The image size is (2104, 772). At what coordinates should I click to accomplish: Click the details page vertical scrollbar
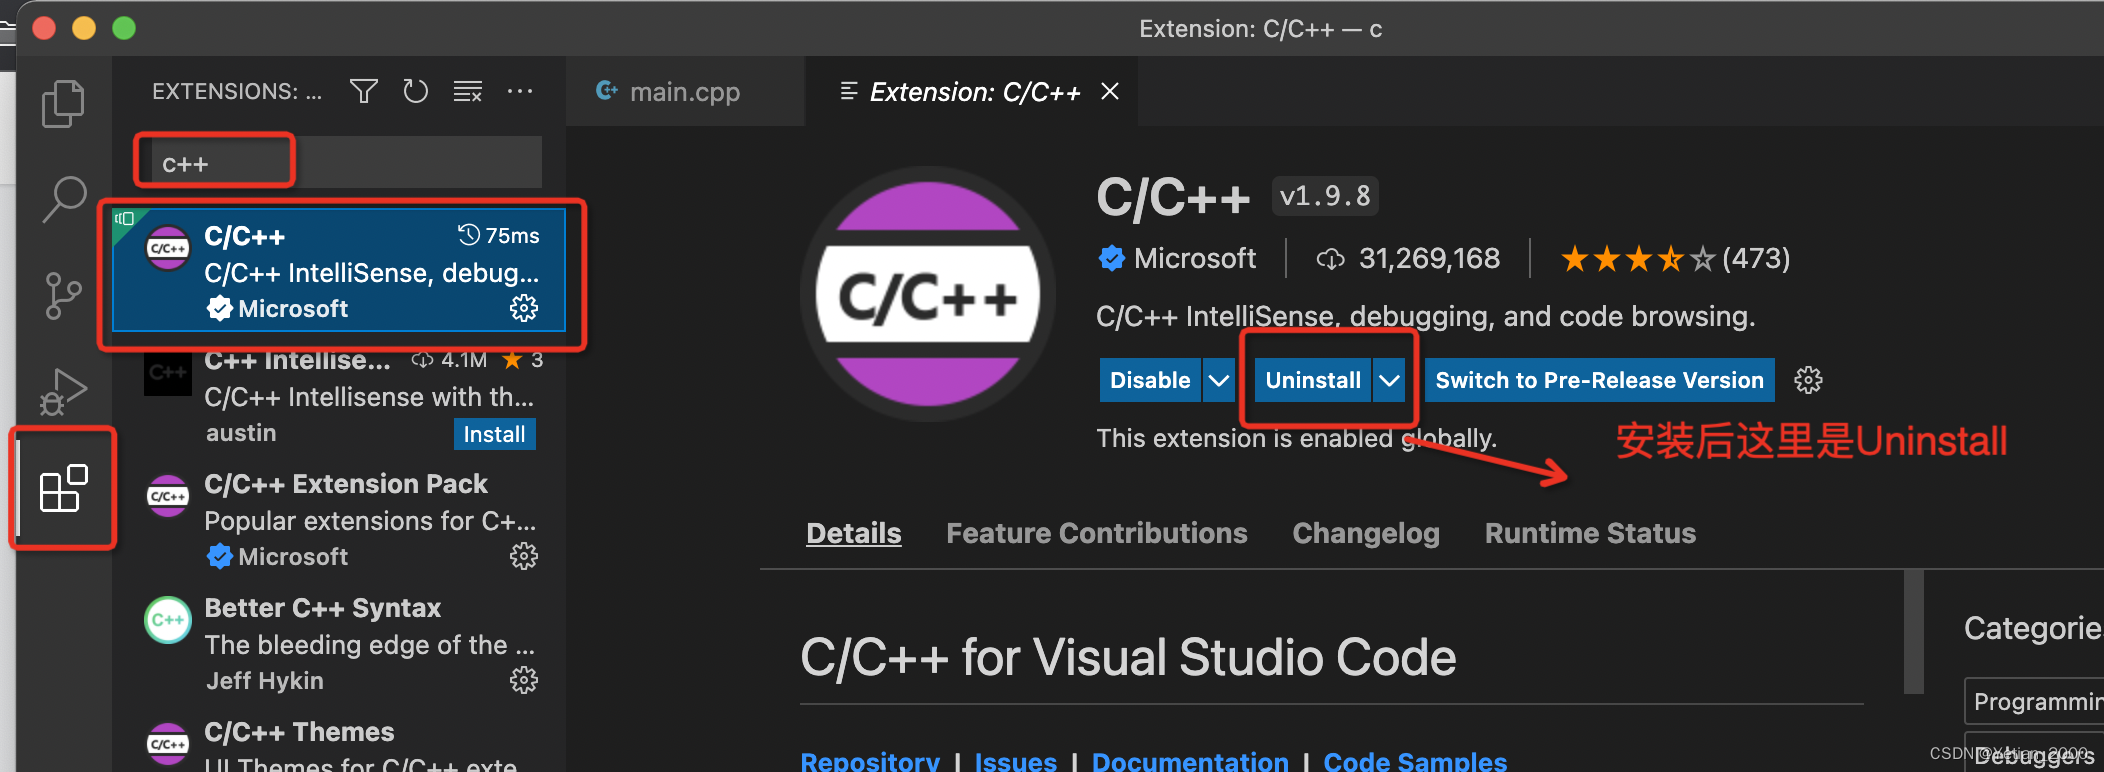[1914, 632]
